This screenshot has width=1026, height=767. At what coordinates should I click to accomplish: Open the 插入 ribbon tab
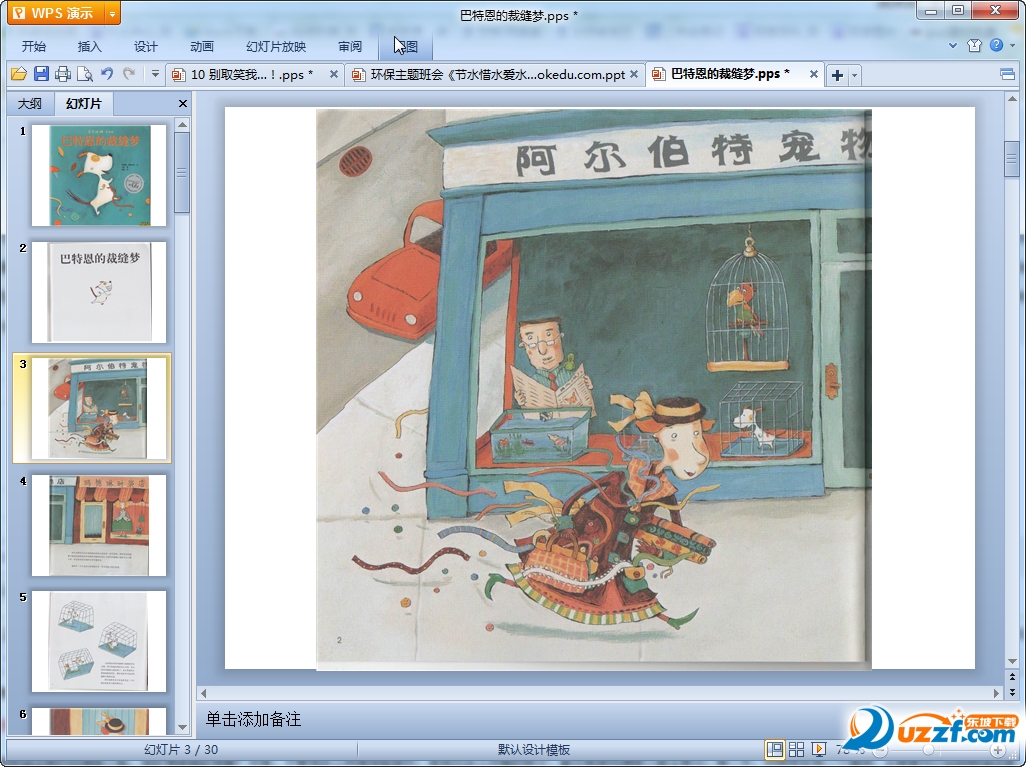90,46
